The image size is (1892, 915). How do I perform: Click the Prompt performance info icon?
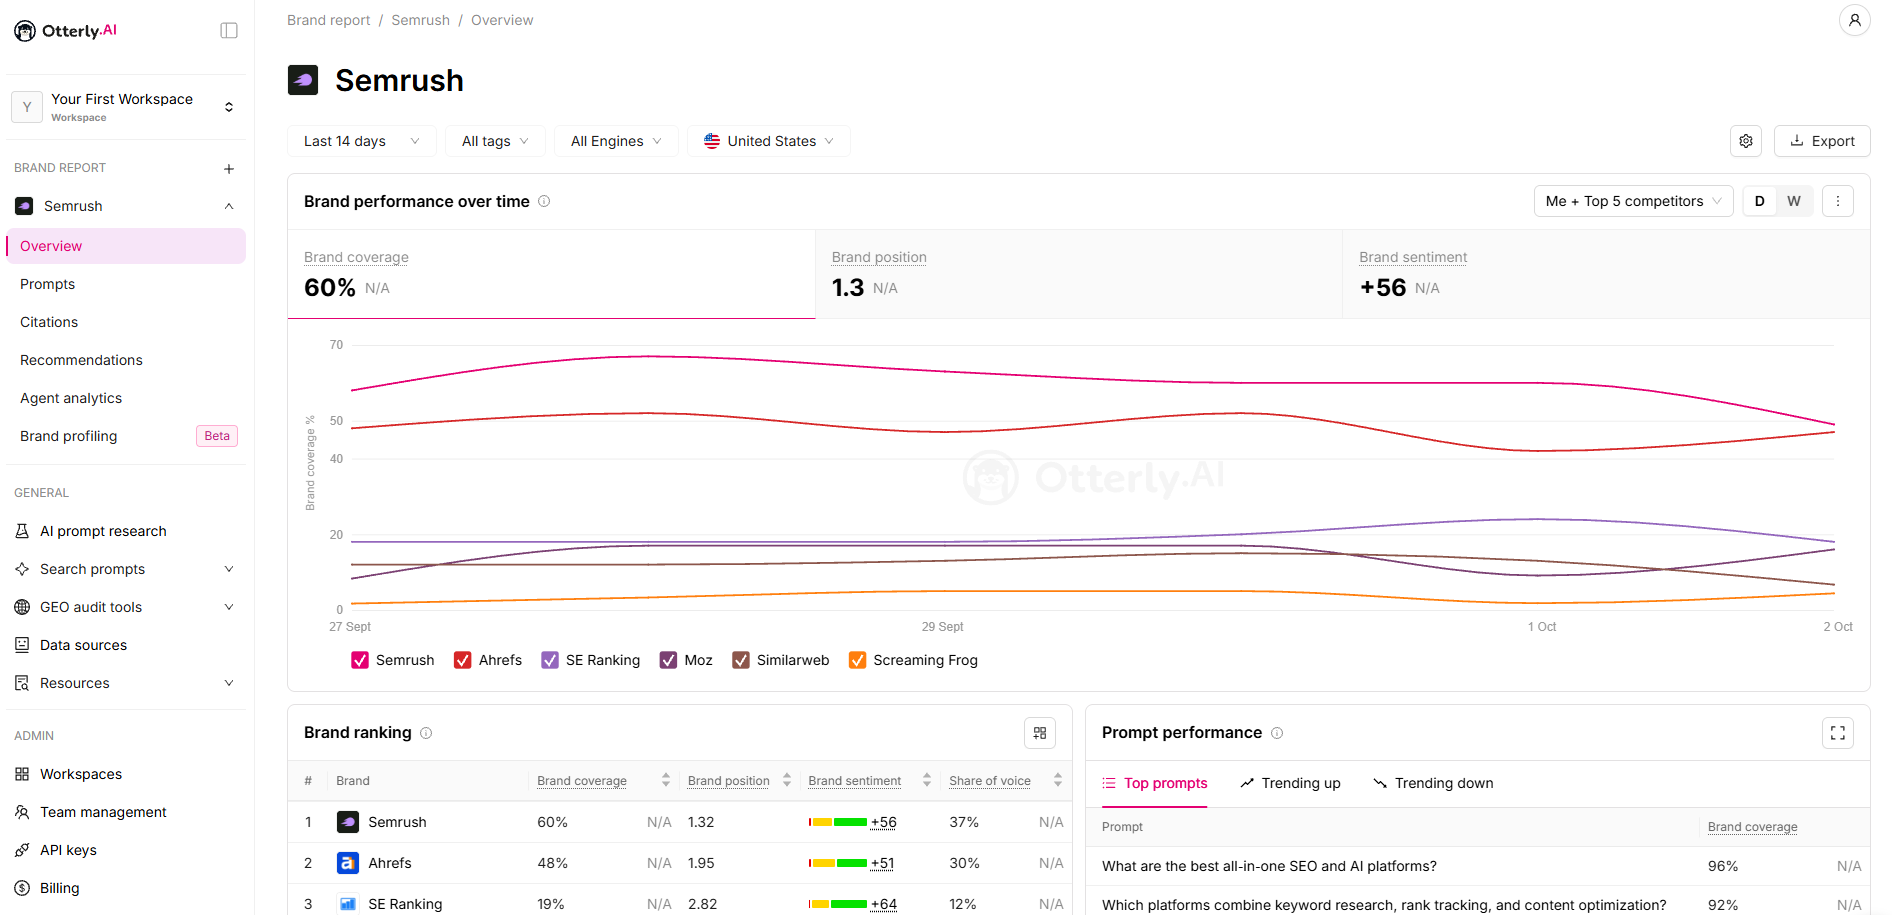[1277, 733]
